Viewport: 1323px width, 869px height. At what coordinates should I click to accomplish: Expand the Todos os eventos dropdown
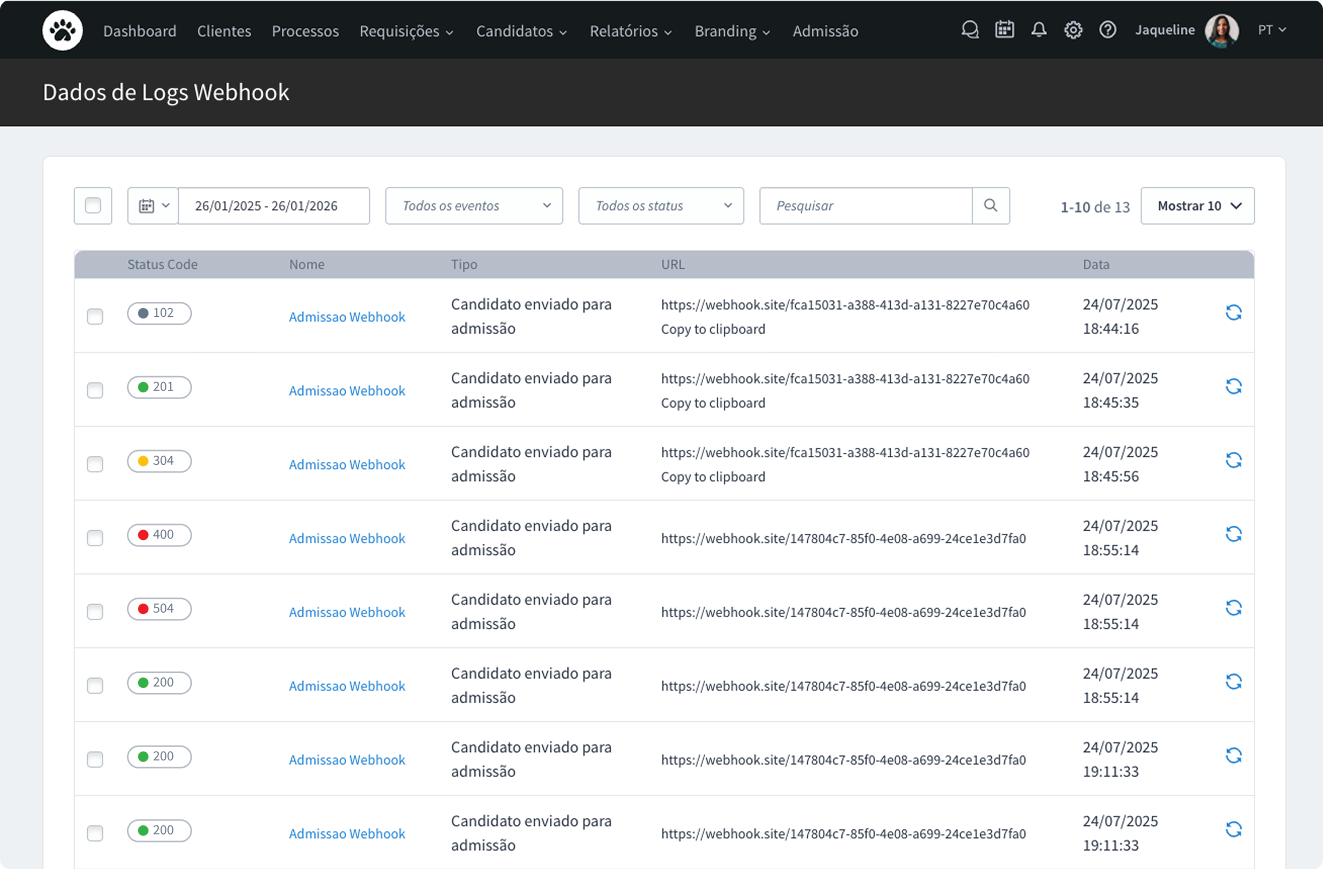click(474, 206)
